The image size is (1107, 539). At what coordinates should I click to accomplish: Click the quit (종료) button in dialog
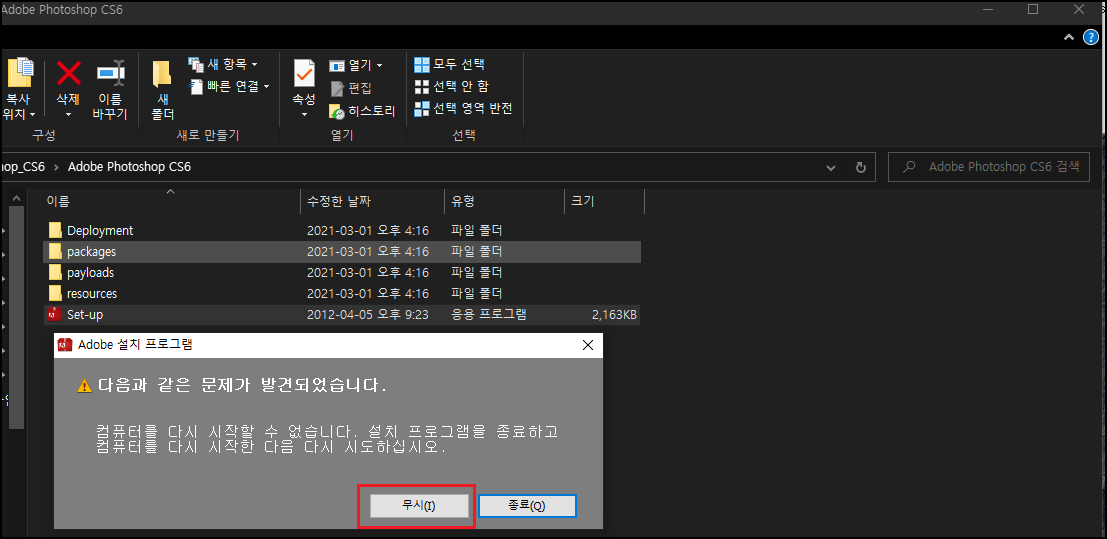pyautogui.click(x=527, y=506)
